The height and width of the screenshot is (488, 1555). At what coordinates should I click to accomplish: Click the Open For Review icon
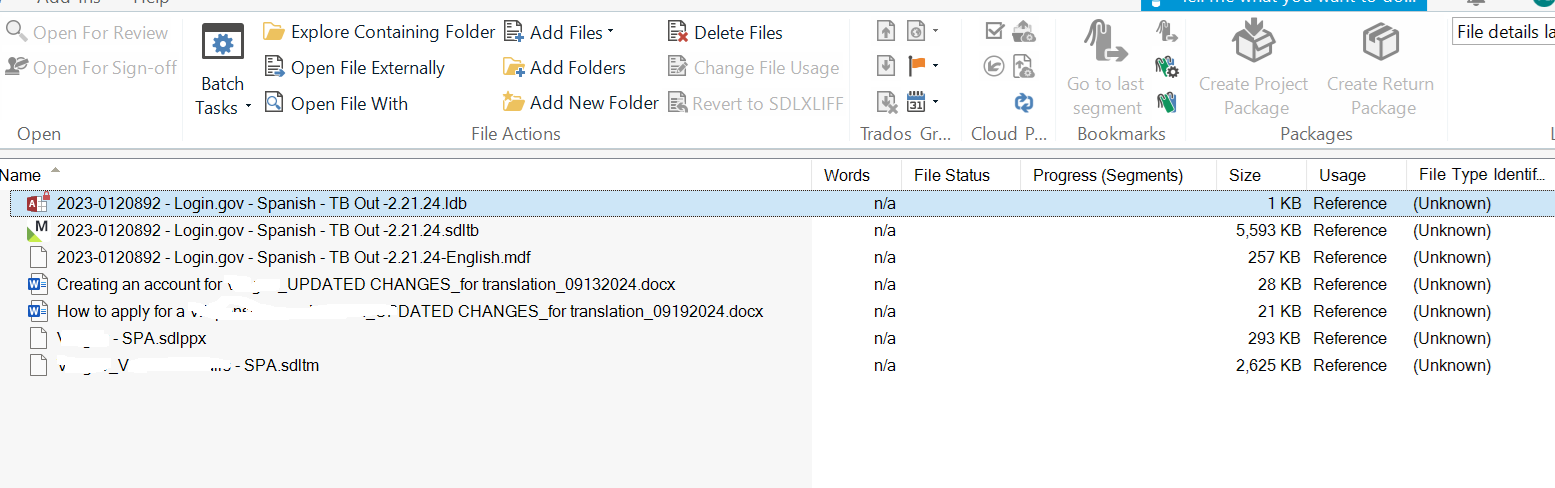[x=17, y=31]
